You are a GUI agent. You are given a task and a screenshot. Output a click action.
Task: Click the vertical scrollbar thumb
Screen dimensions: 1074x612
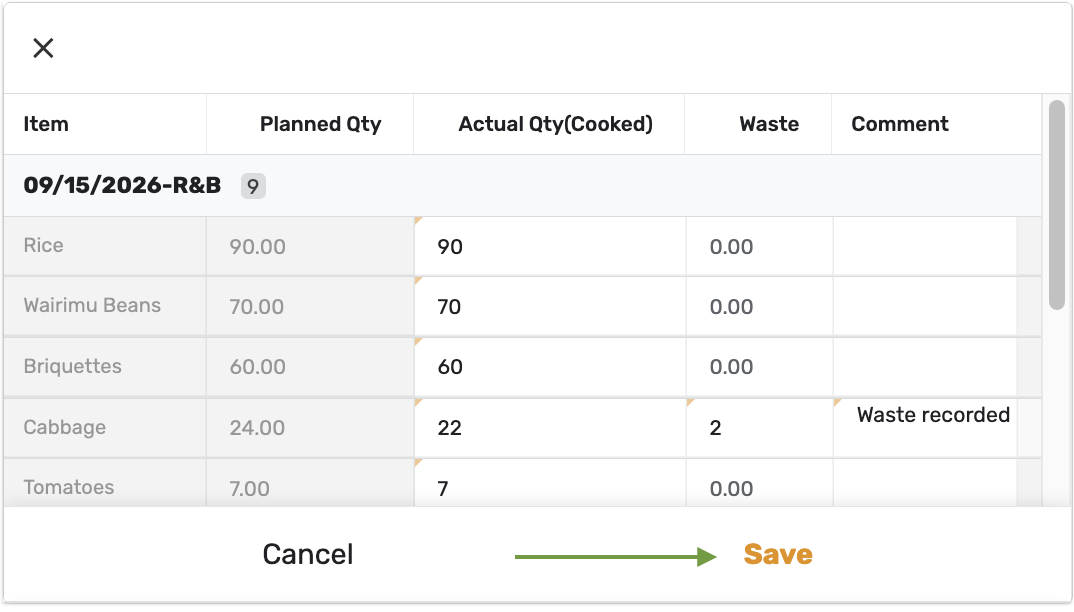(x=1057, y=205)
